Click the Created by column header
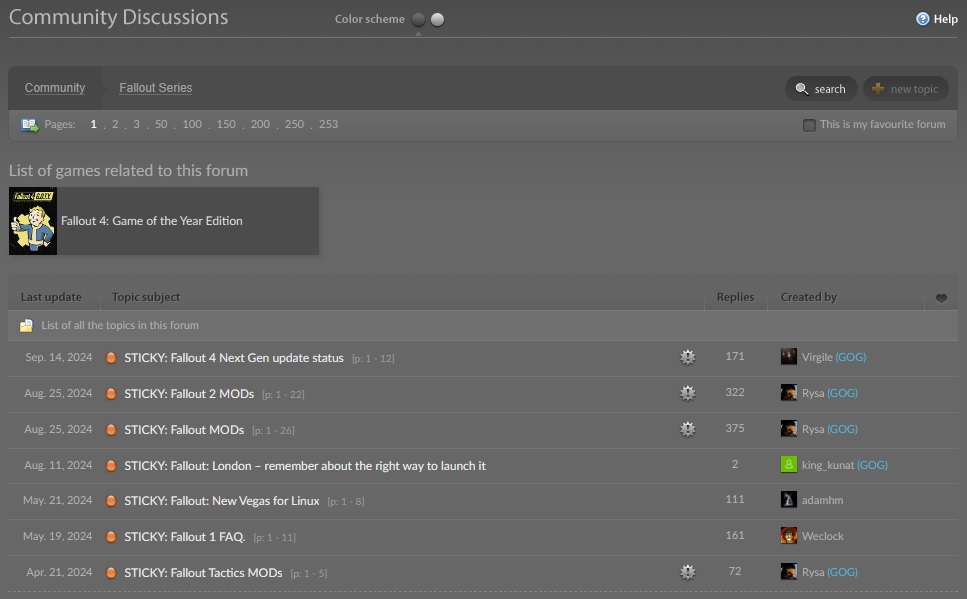This screenshot has width=967, height=599. click(x=809, y=297)
